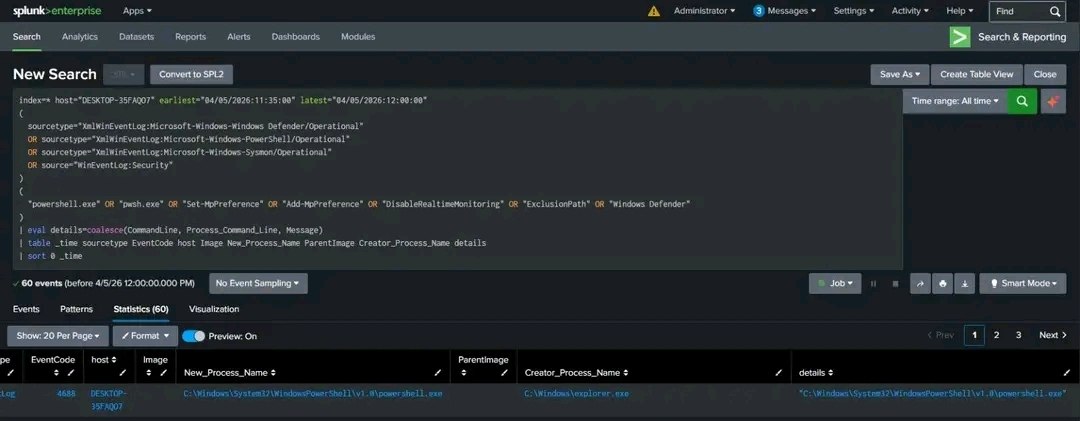The height and width of the screenshot is (421, 1080).
Task: Open the Settings dropdown menu
Action: click(853, 11)
